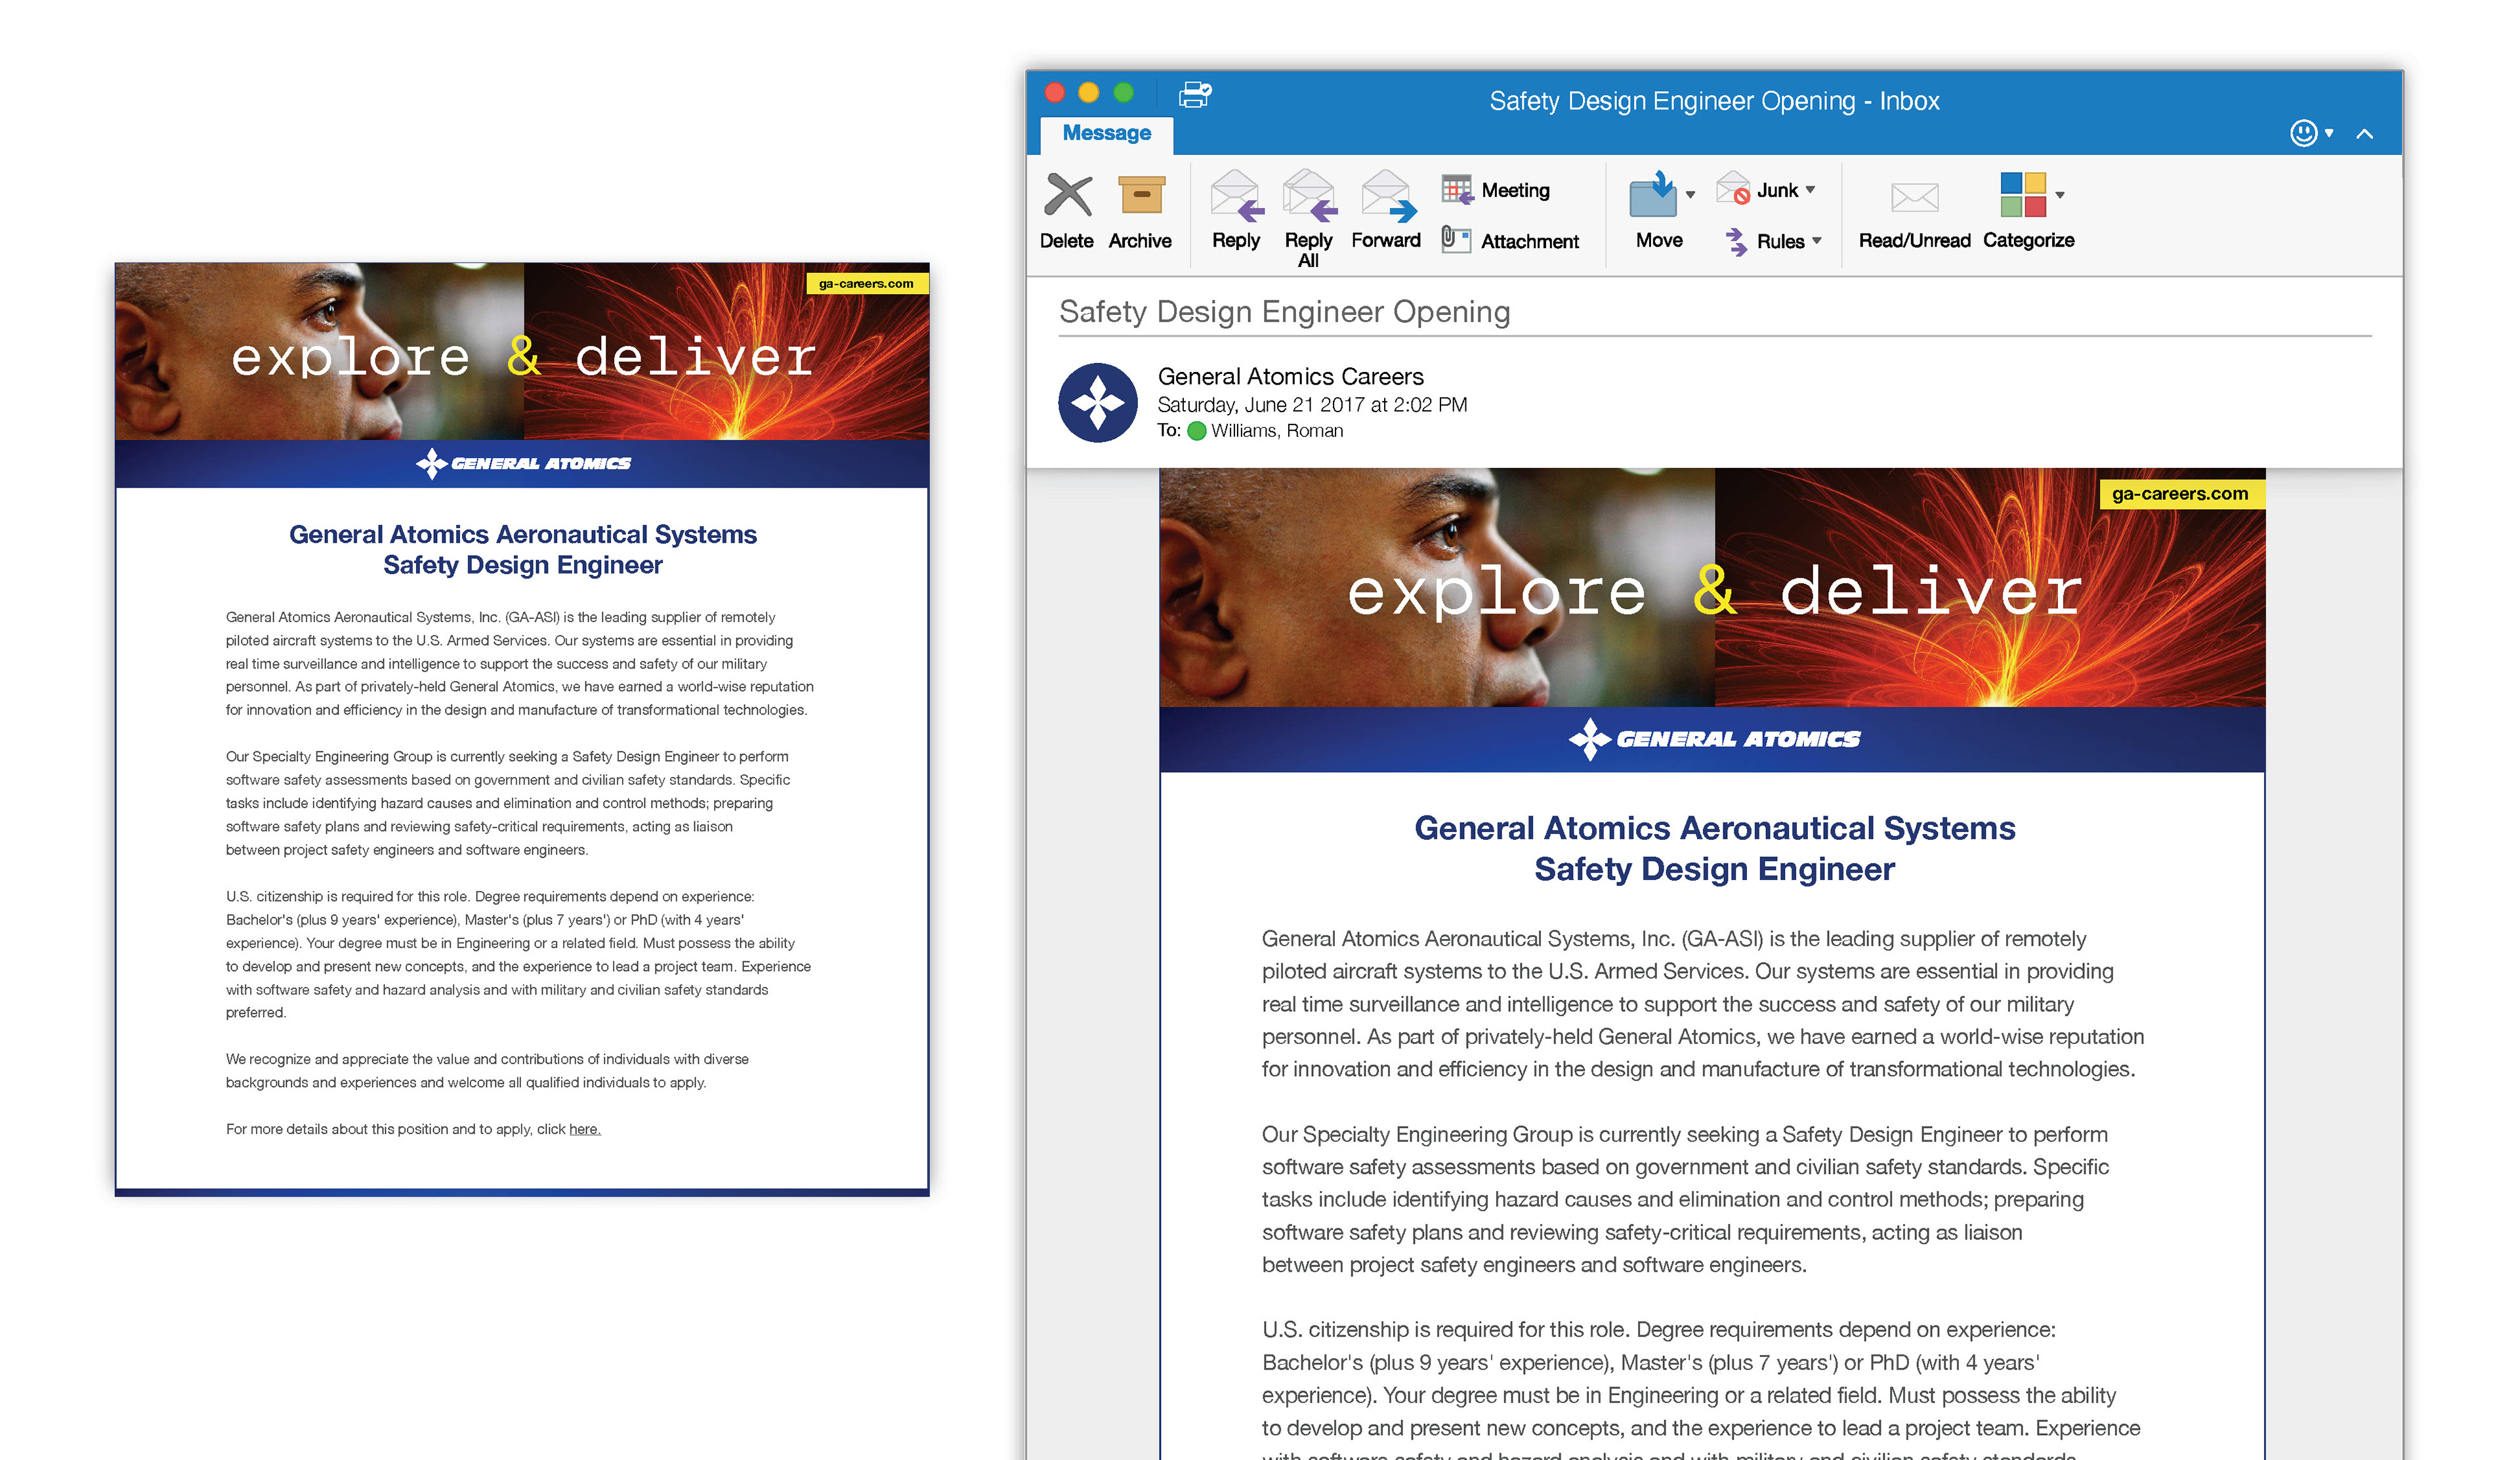Screen dimensions: 2520x1460
Task: Click General Atomics sender avatar
Action: pyautogui.click(x=1098, y=402)
